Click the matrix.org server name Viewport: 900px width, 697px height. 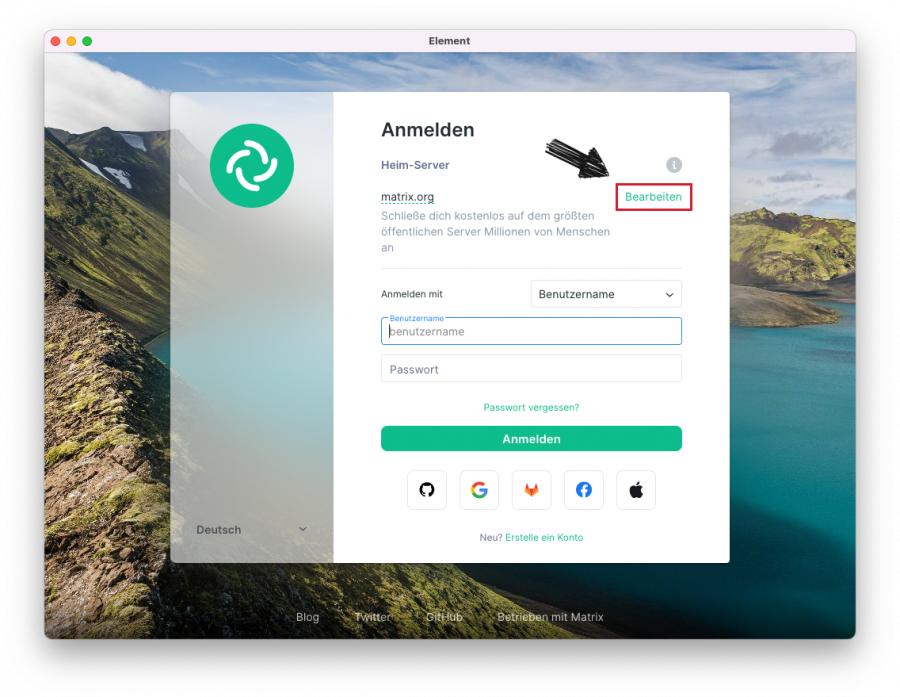pos(407,197)
